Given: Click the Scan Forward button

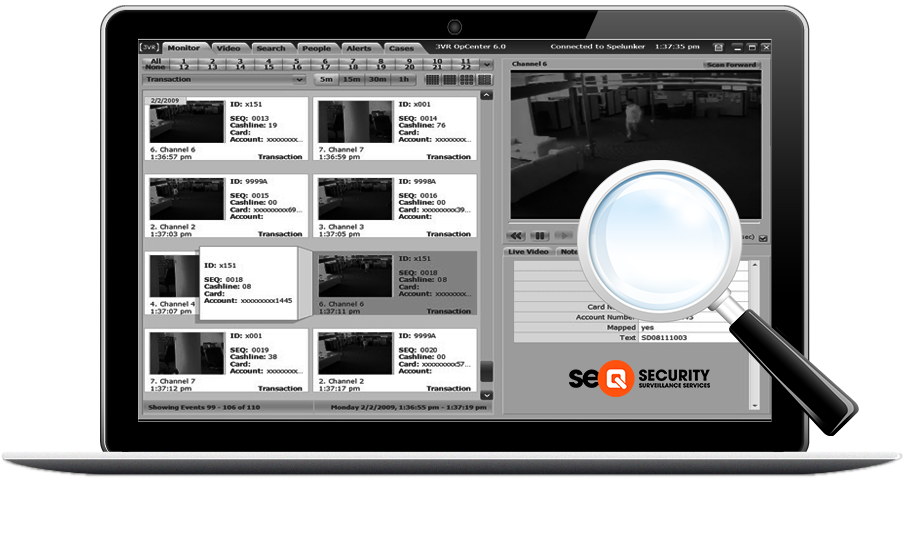Looking at the screenshot, I should pyautogui.click(x=730, y=64).
